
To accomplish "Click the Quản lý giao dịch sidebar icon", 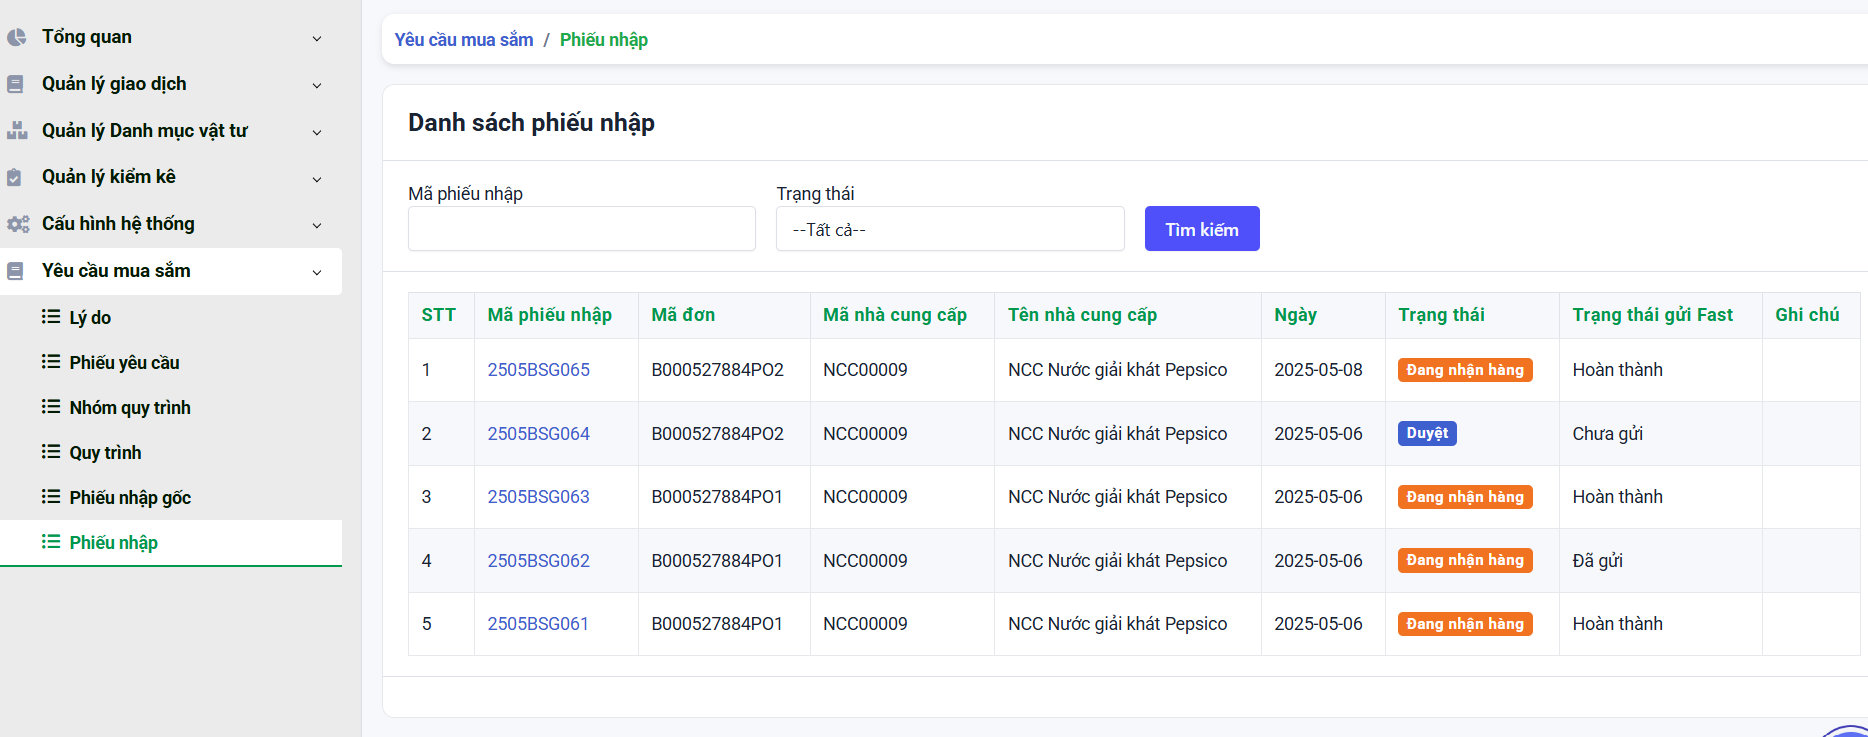I will pos(15,84).
